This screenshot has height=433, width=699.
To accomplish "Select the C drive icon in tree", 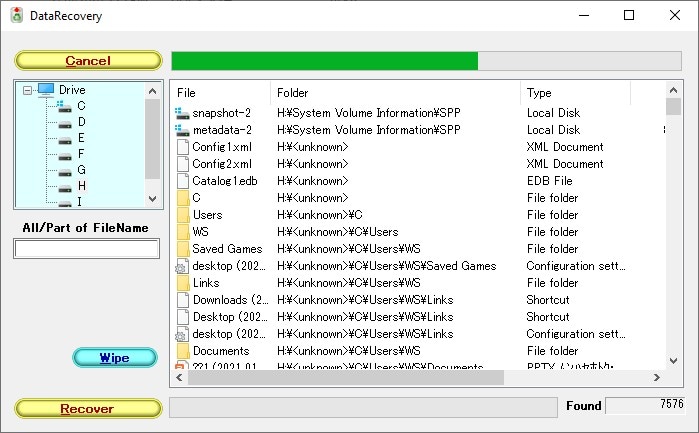I will (x=64, y=106).
